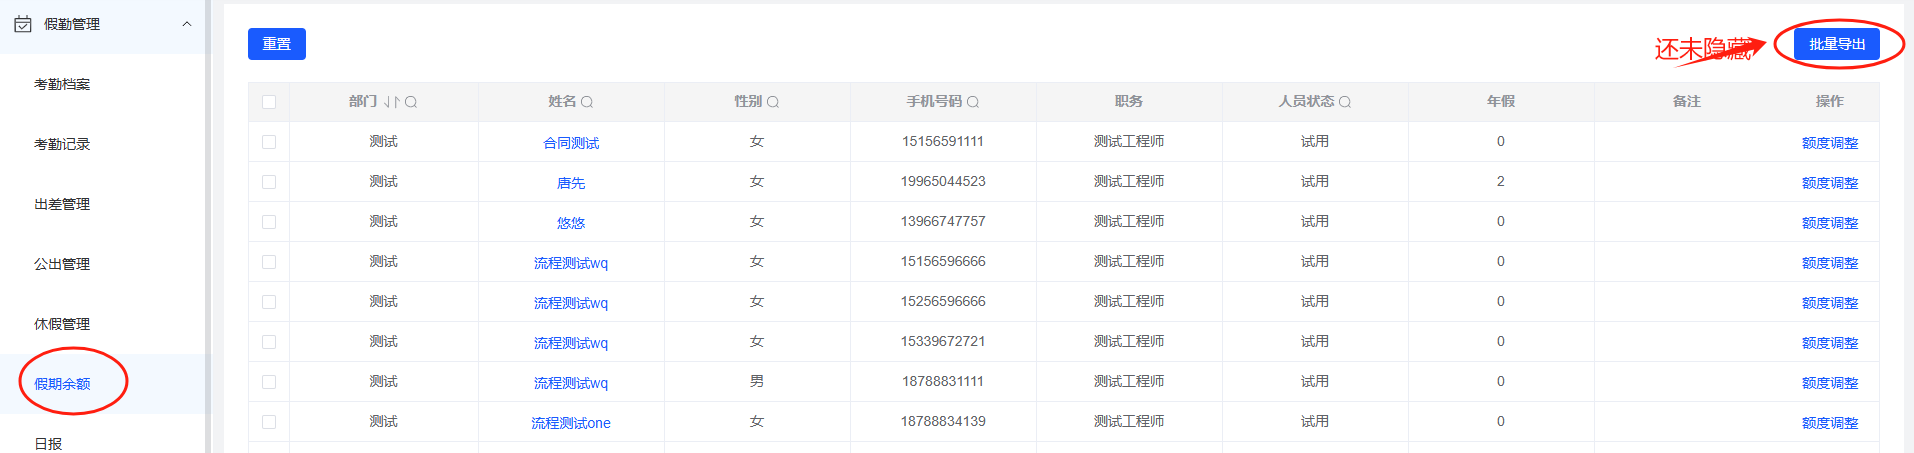Click the 年假 value 2 for 唐先
This screenshot has width=1914, height=453.
point(1500,181)
